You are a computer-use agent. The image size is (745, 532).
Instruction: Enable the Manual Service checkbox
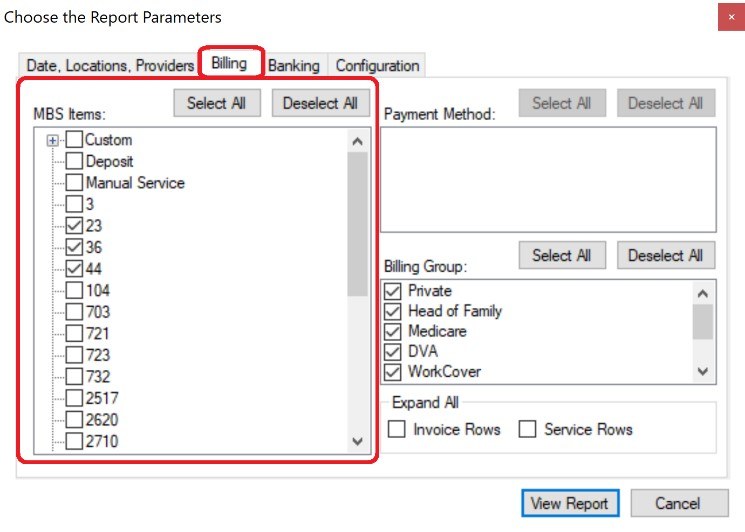(74, 182)
